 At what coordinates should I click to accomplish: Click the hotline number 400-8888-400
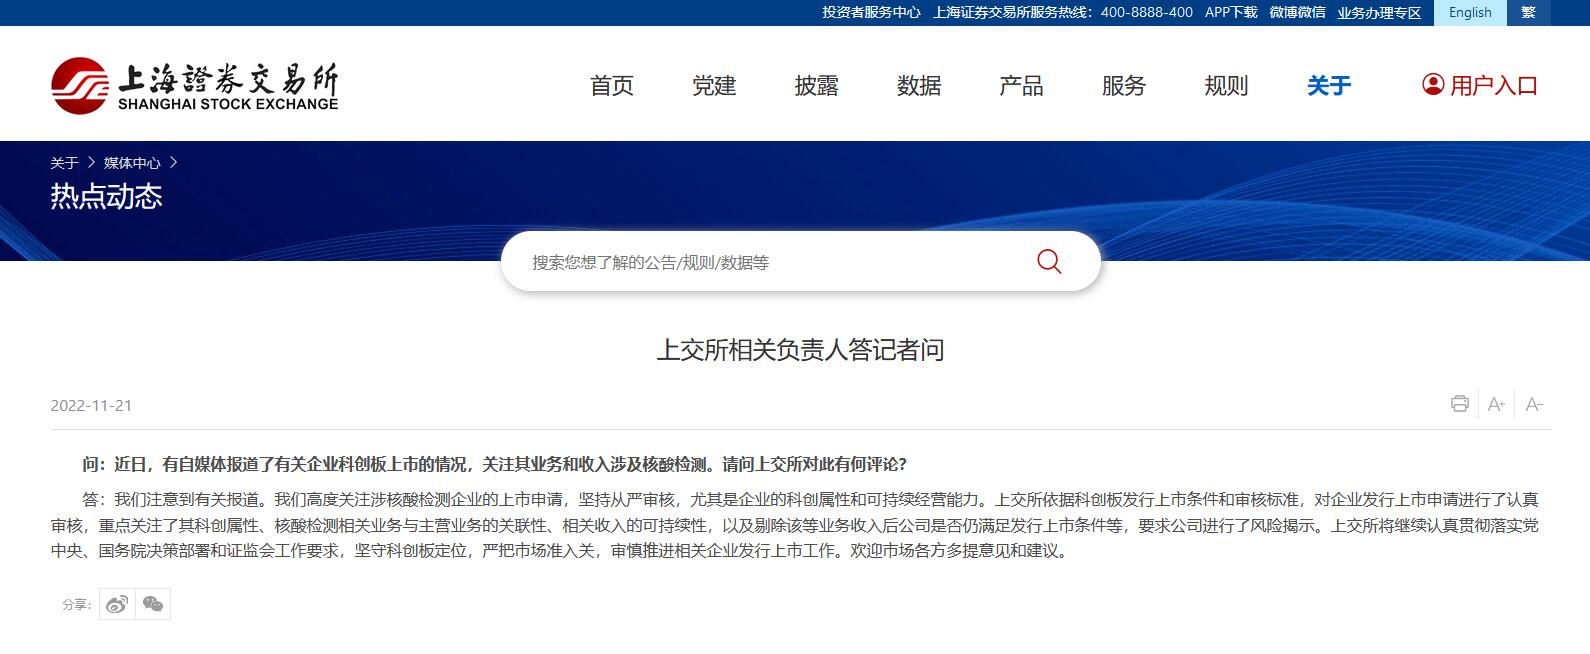[1147, 12]
